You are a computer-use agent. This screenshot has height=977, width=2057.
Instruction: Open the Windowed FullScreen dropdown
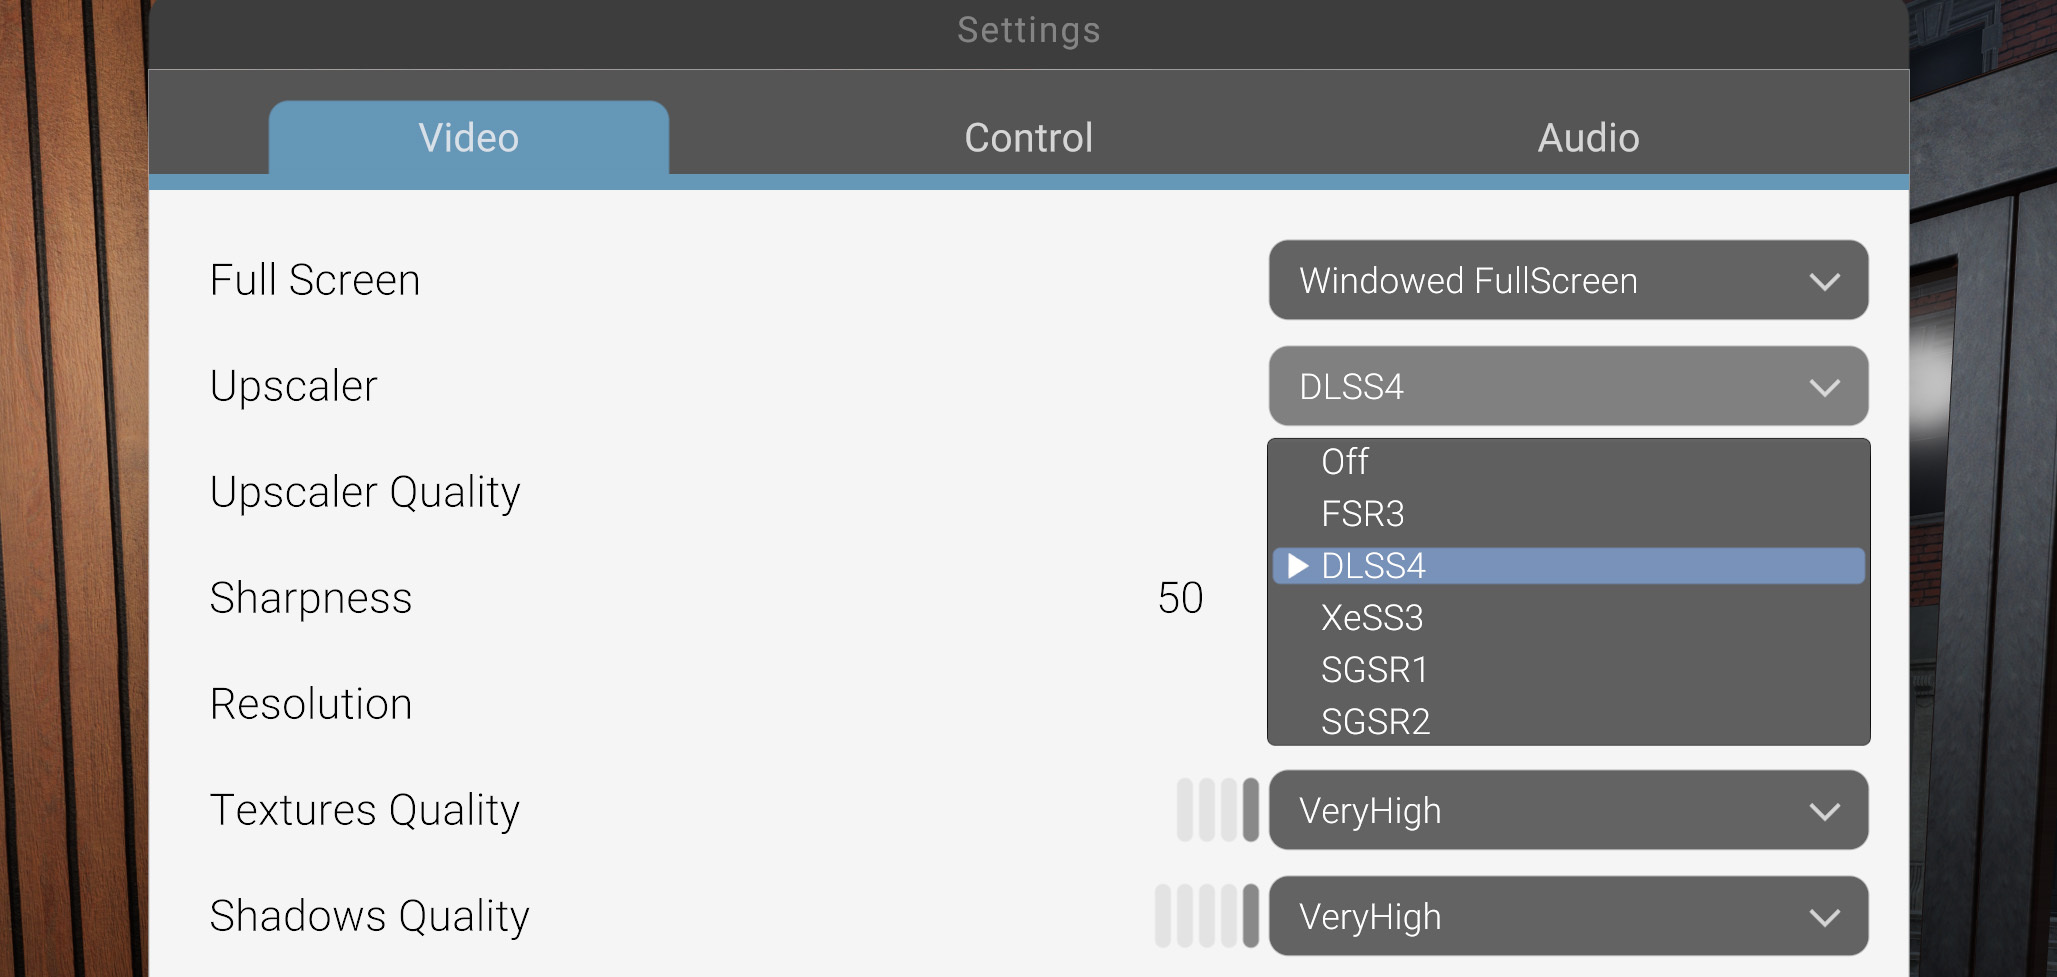coord(1568,280)
